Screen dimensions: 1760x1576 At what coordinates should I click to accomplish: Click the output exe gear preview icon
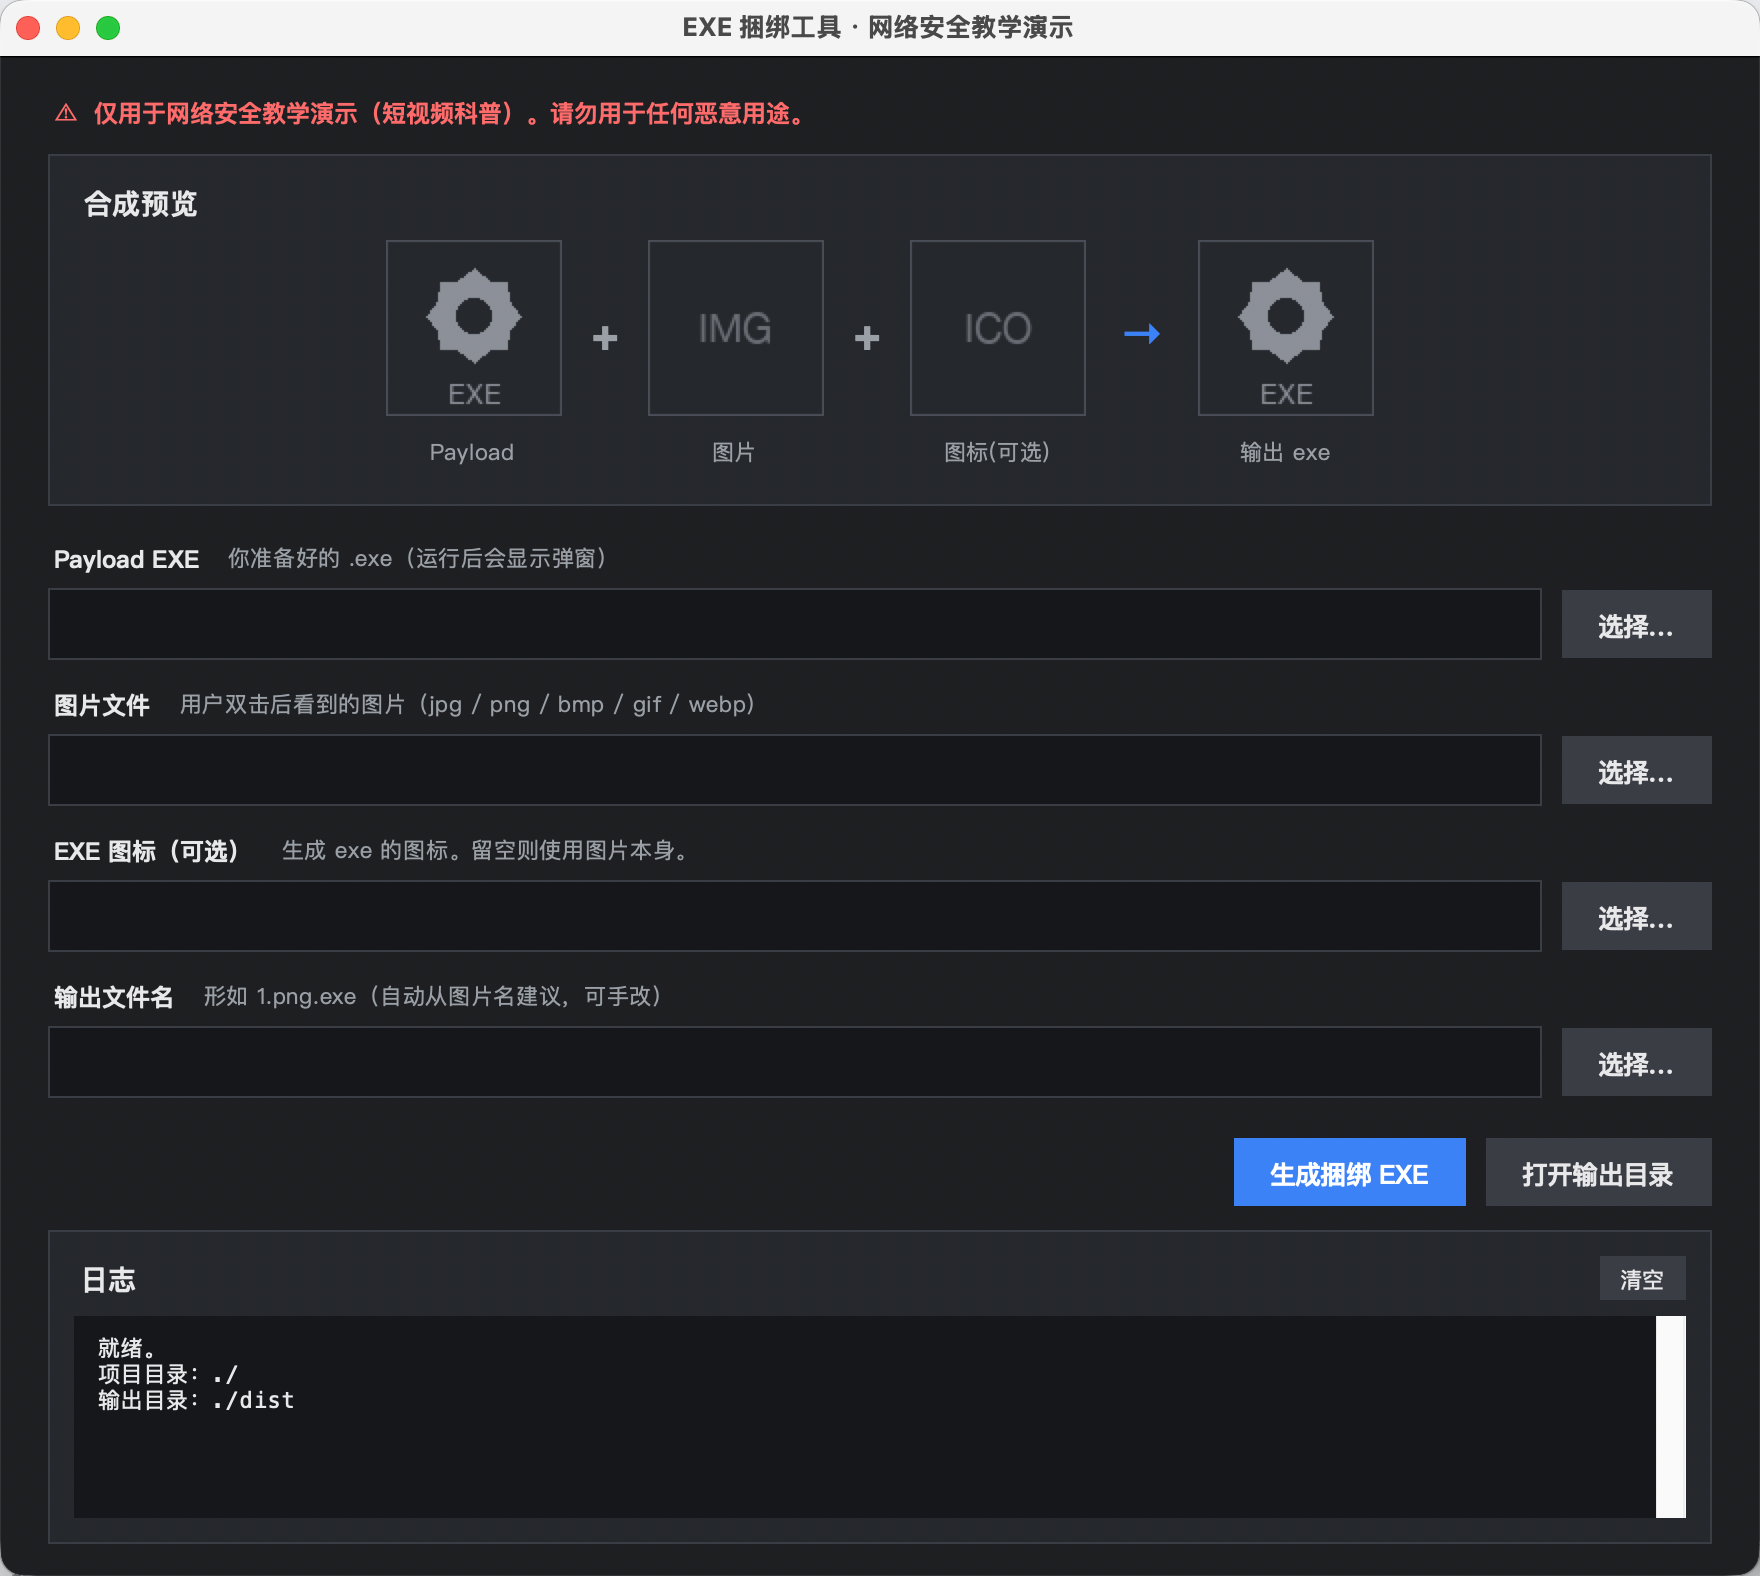click(1286, 327)
